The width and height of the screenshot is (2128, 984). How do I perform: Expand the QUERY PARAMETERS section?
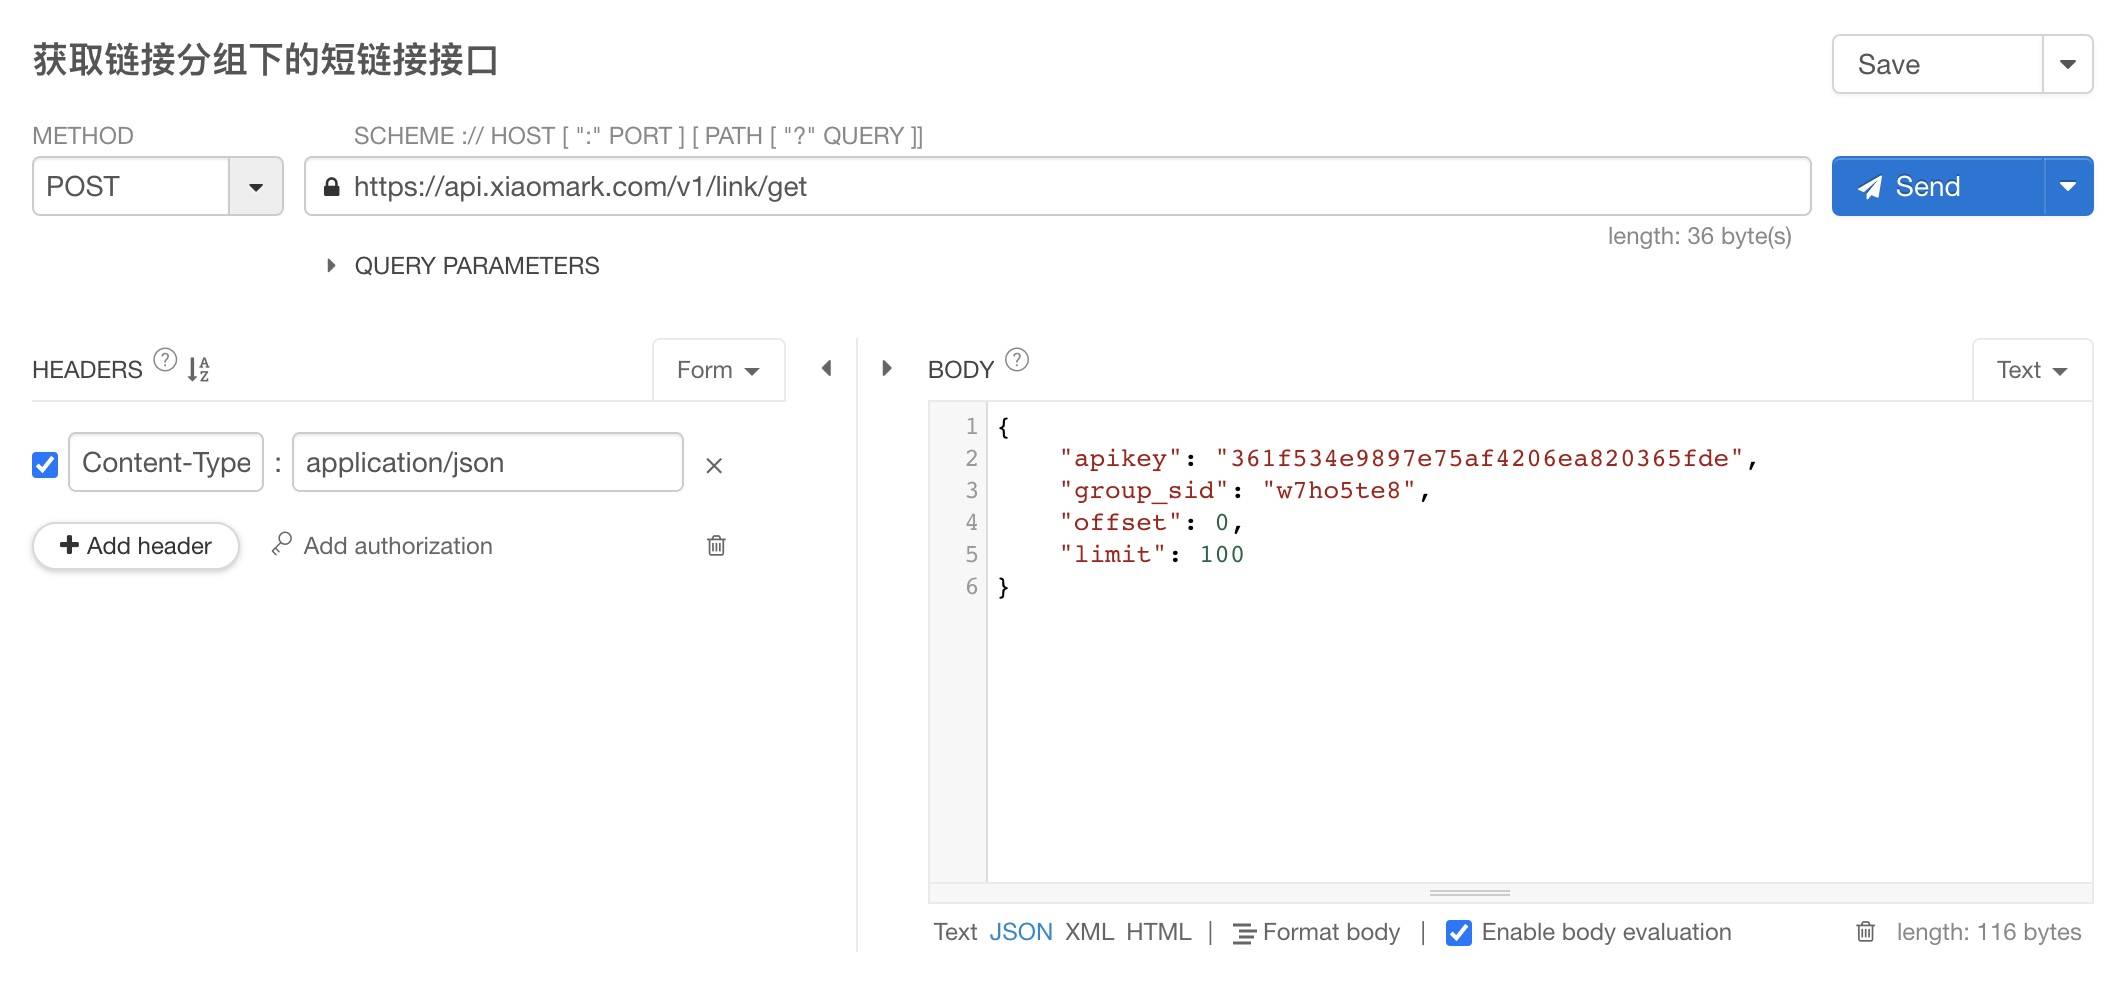(463, 266)
